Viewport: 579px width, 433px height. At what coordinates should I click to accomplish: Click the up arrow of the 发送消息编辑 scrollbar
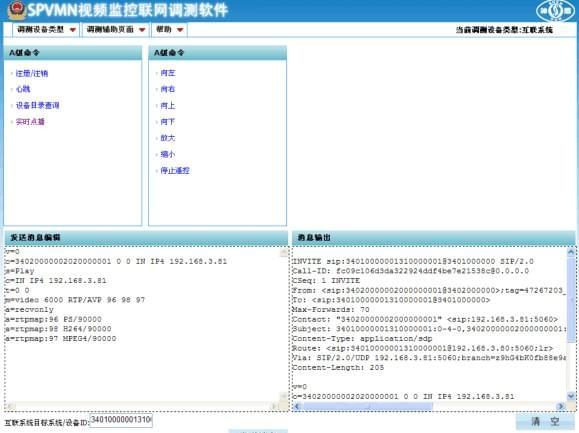[x=284, y=252]
